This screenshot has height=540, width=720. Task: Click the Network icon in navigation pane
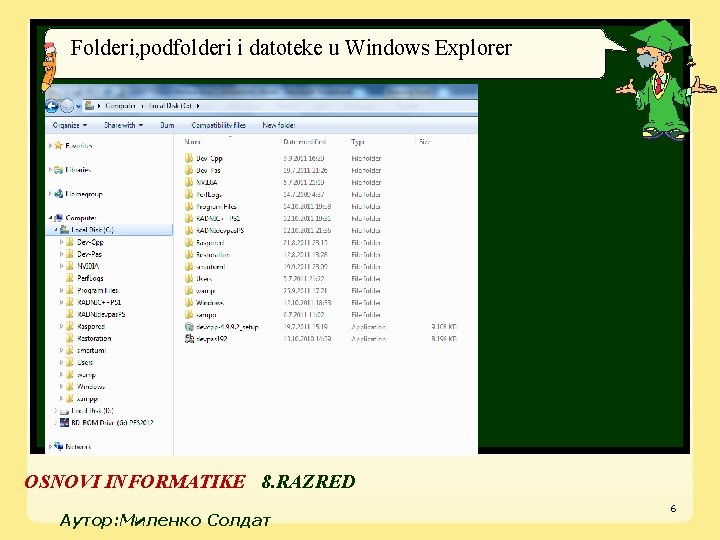point(58,446)
